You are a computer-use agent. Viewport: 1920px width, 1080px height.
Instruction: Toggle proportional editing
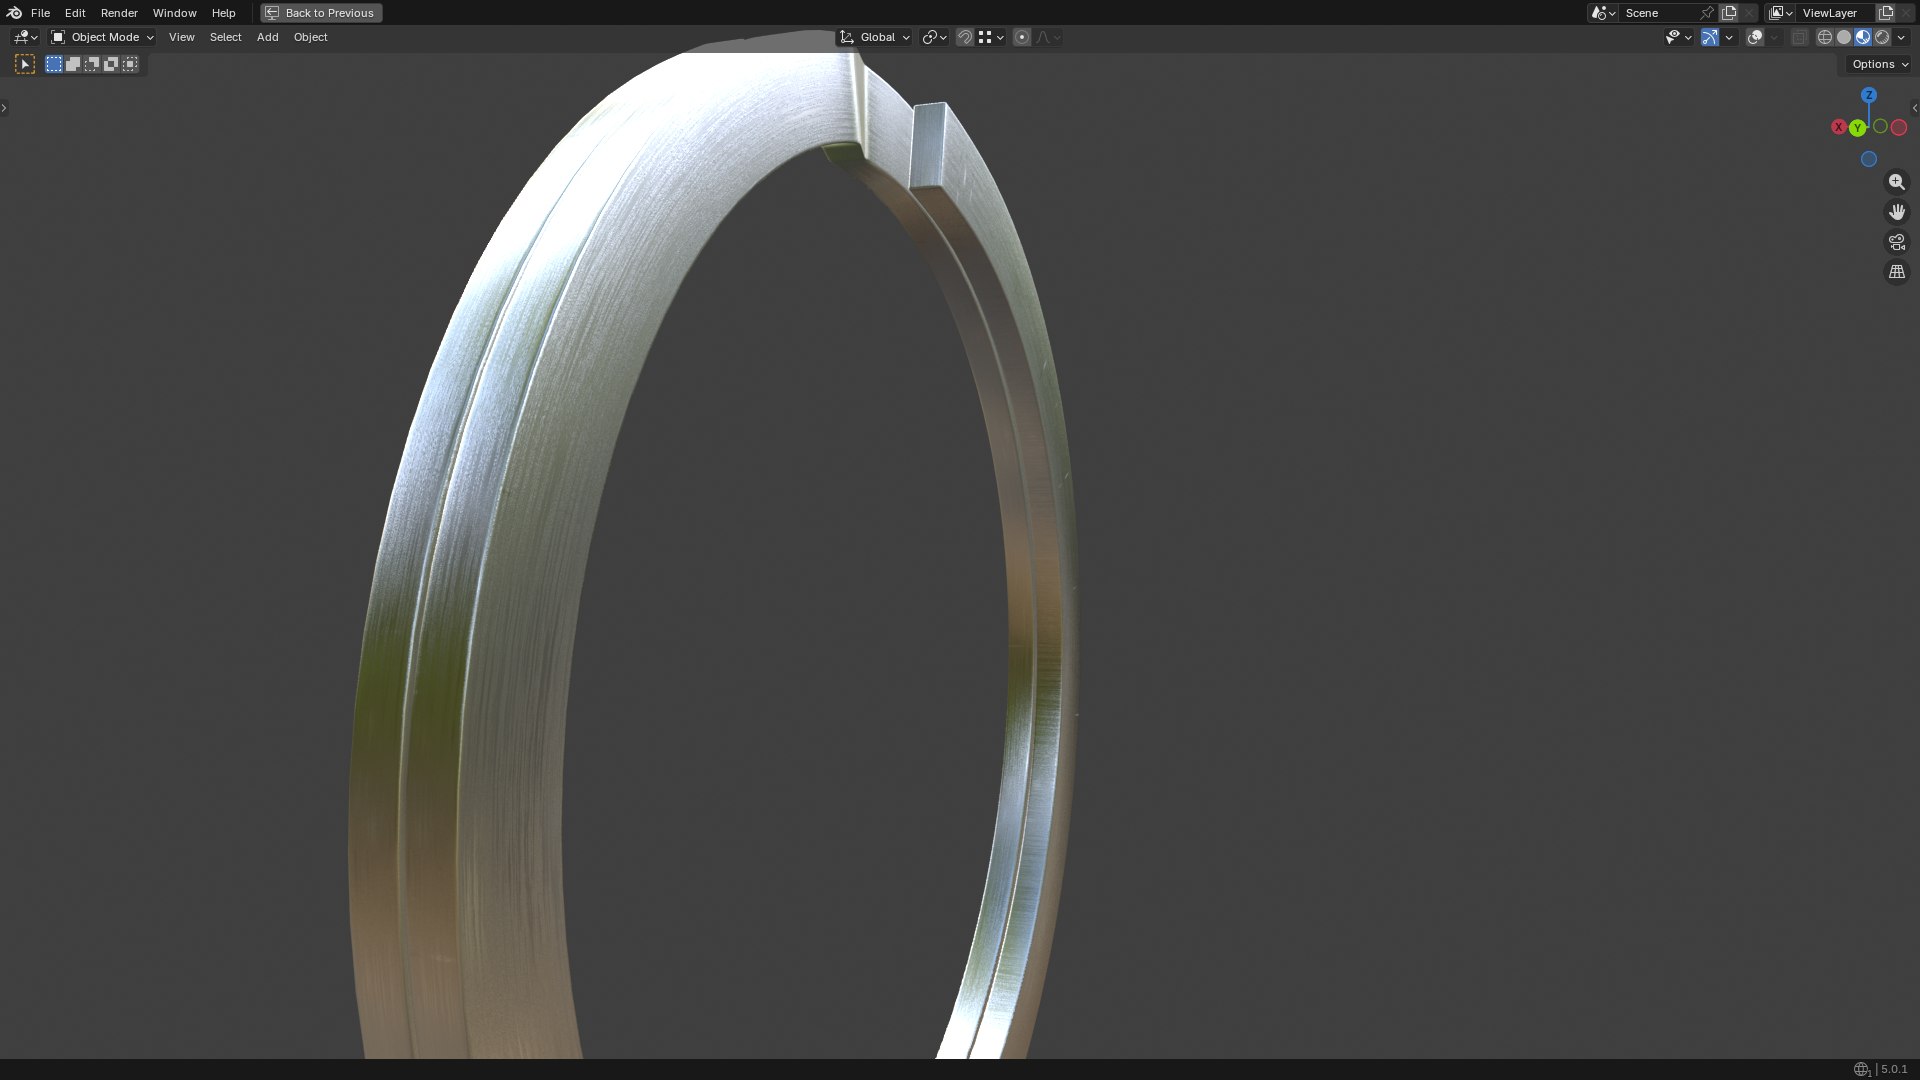1022,37
